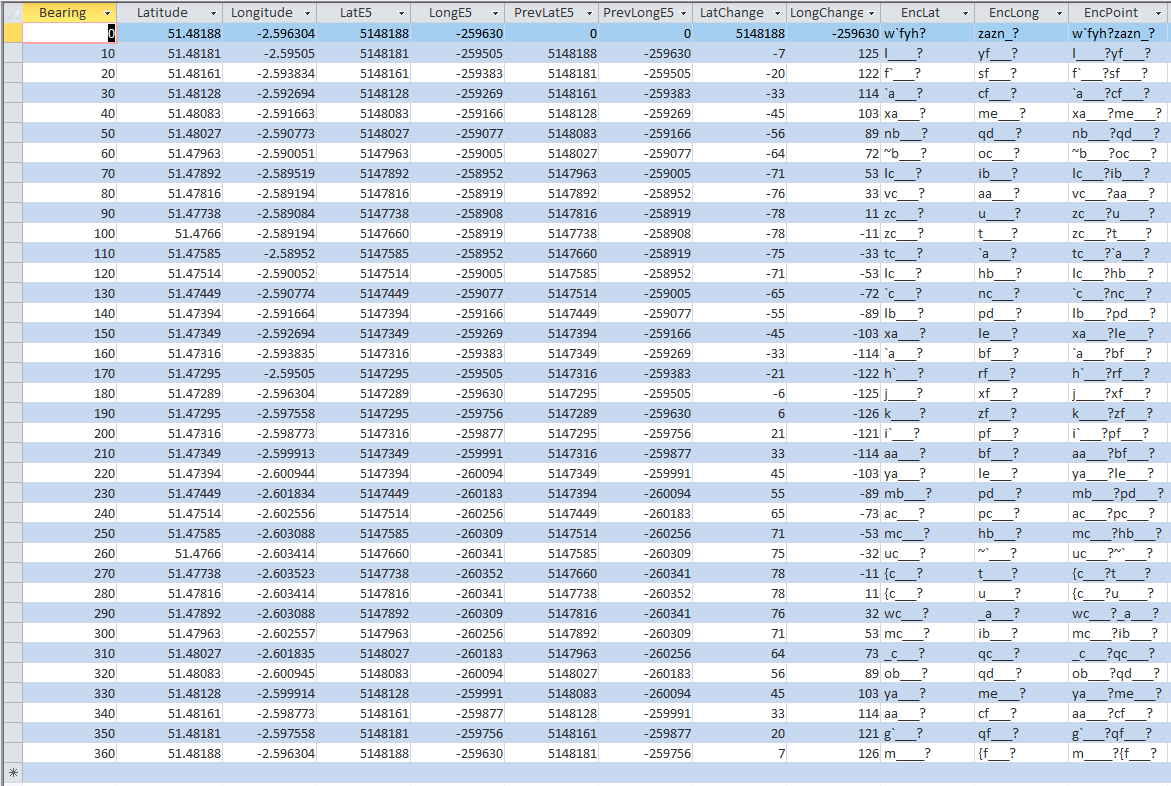Image resolution: width=1171 pixels, height=786 pixels.
Task: Select the EncPoint column header label
Action: tap(1111, 13)
